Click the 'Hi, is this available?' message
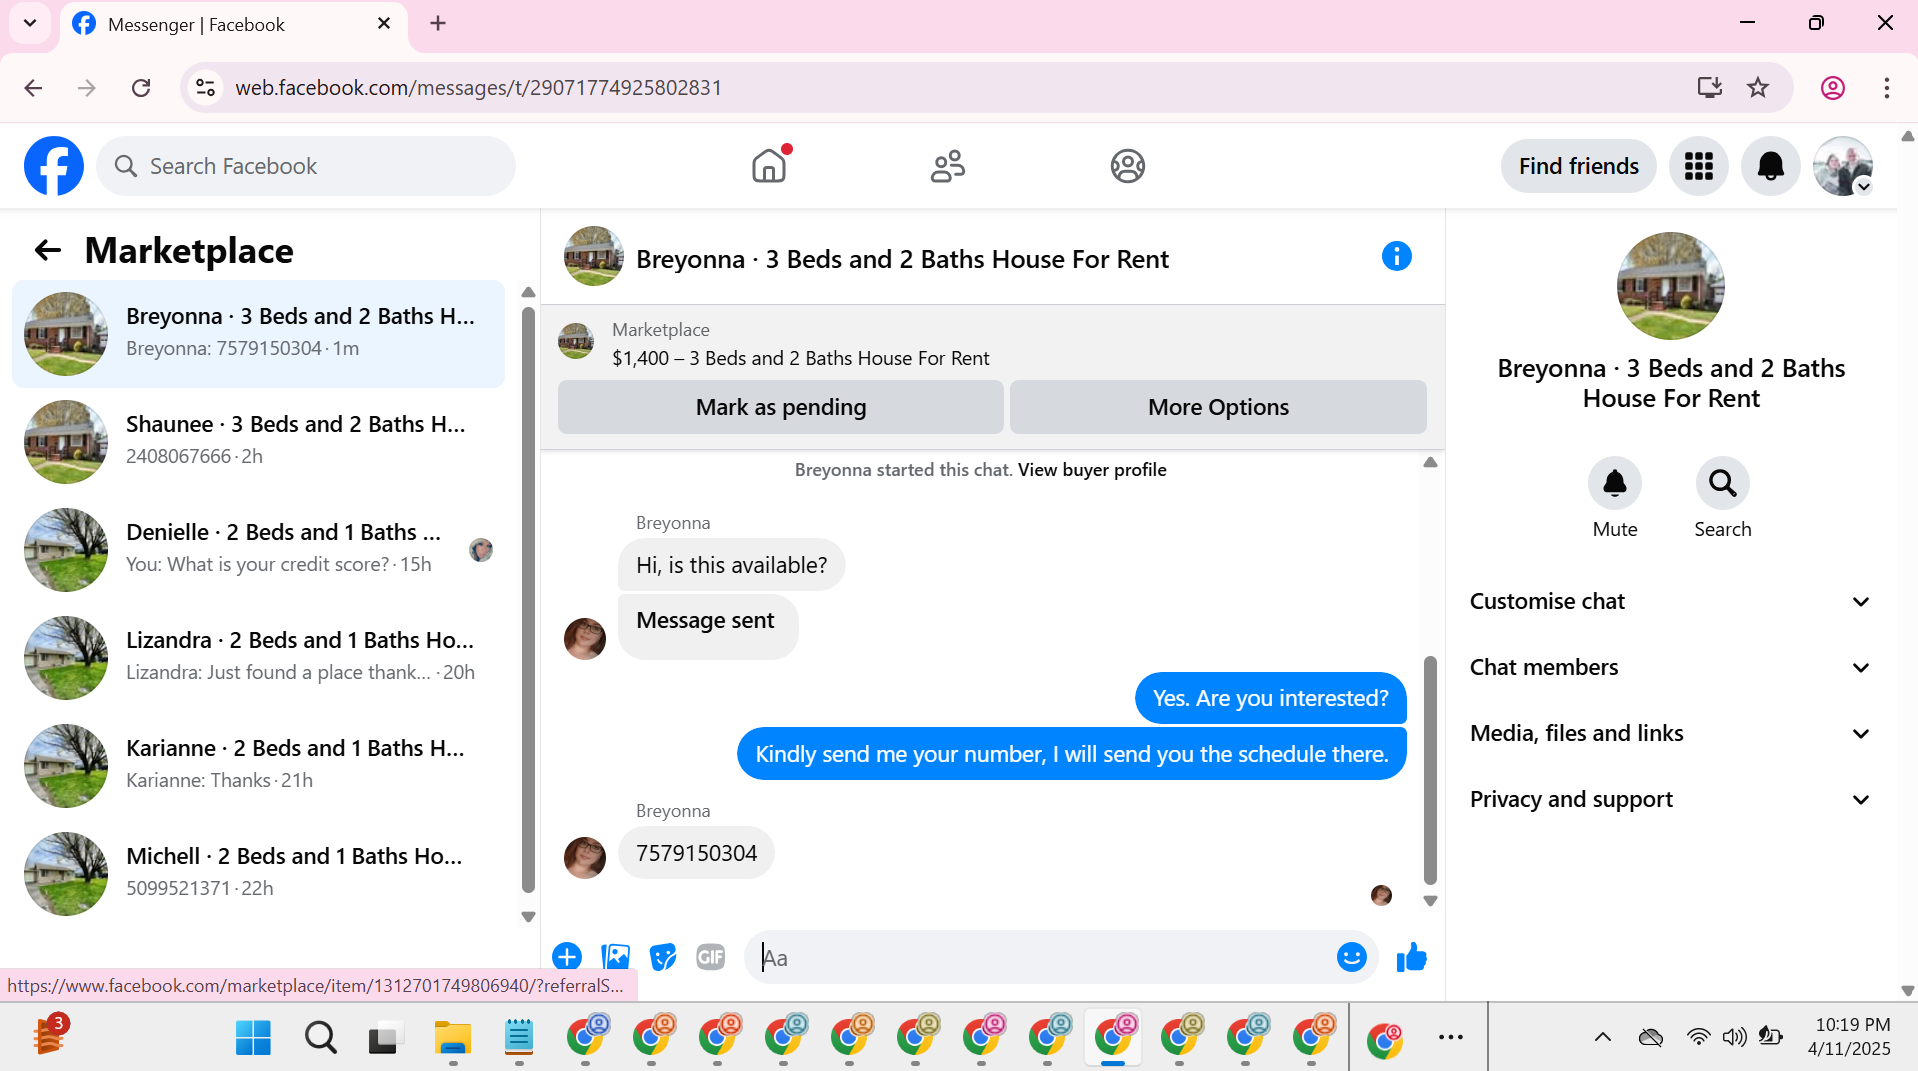The image size is (1918, 1071). coord(731,565)
